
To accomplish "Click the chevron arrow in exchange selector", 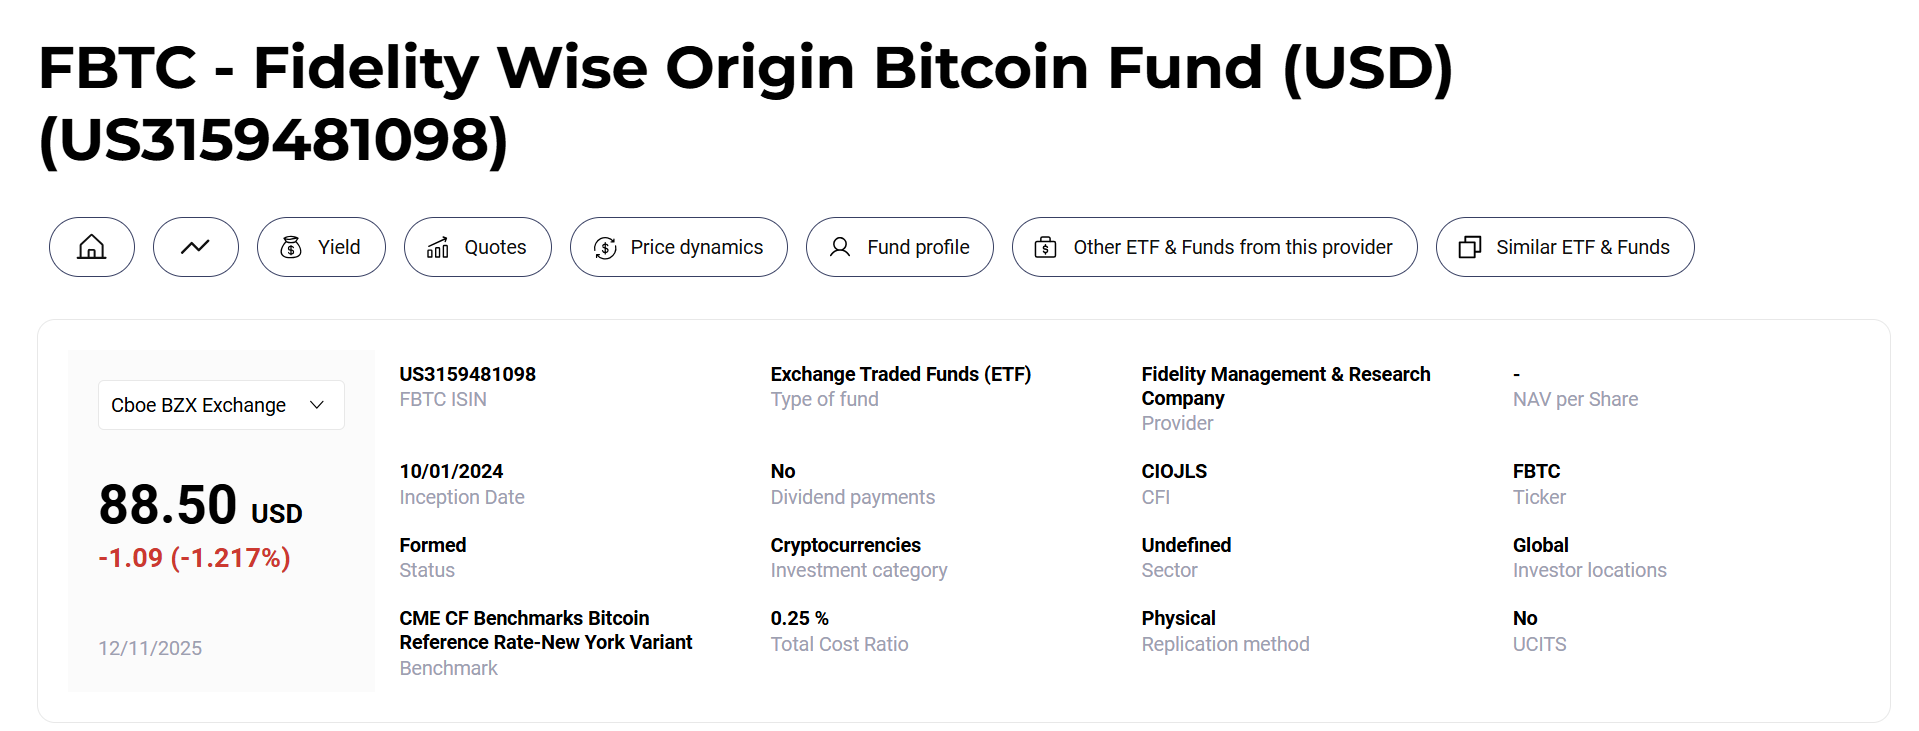I will pos(317,405).
